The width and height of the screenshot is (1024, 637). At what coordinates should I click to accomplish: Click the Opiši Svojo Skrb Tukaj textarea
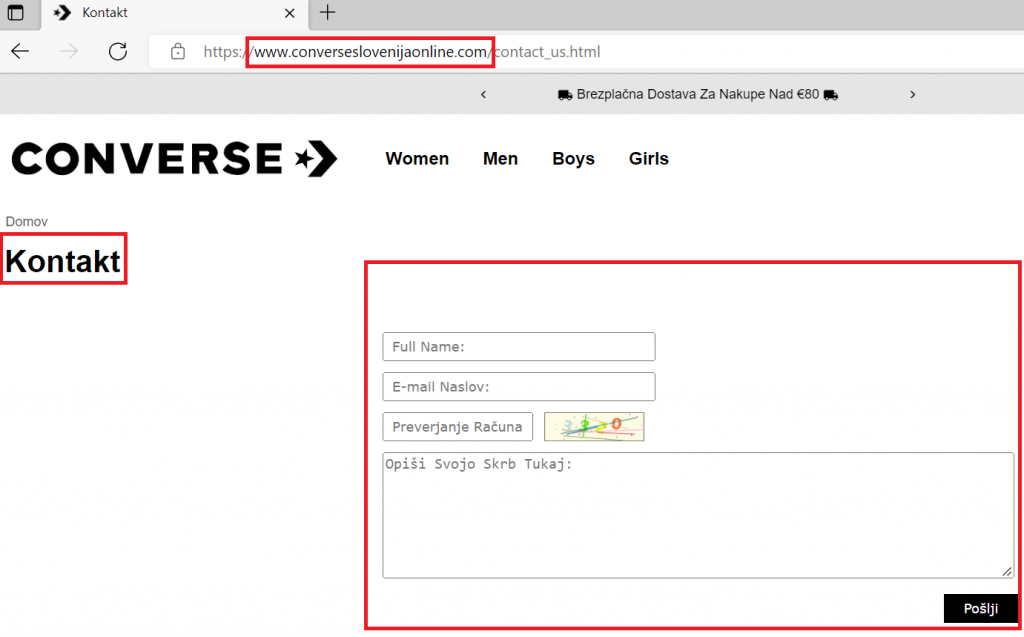click(697, 515)
